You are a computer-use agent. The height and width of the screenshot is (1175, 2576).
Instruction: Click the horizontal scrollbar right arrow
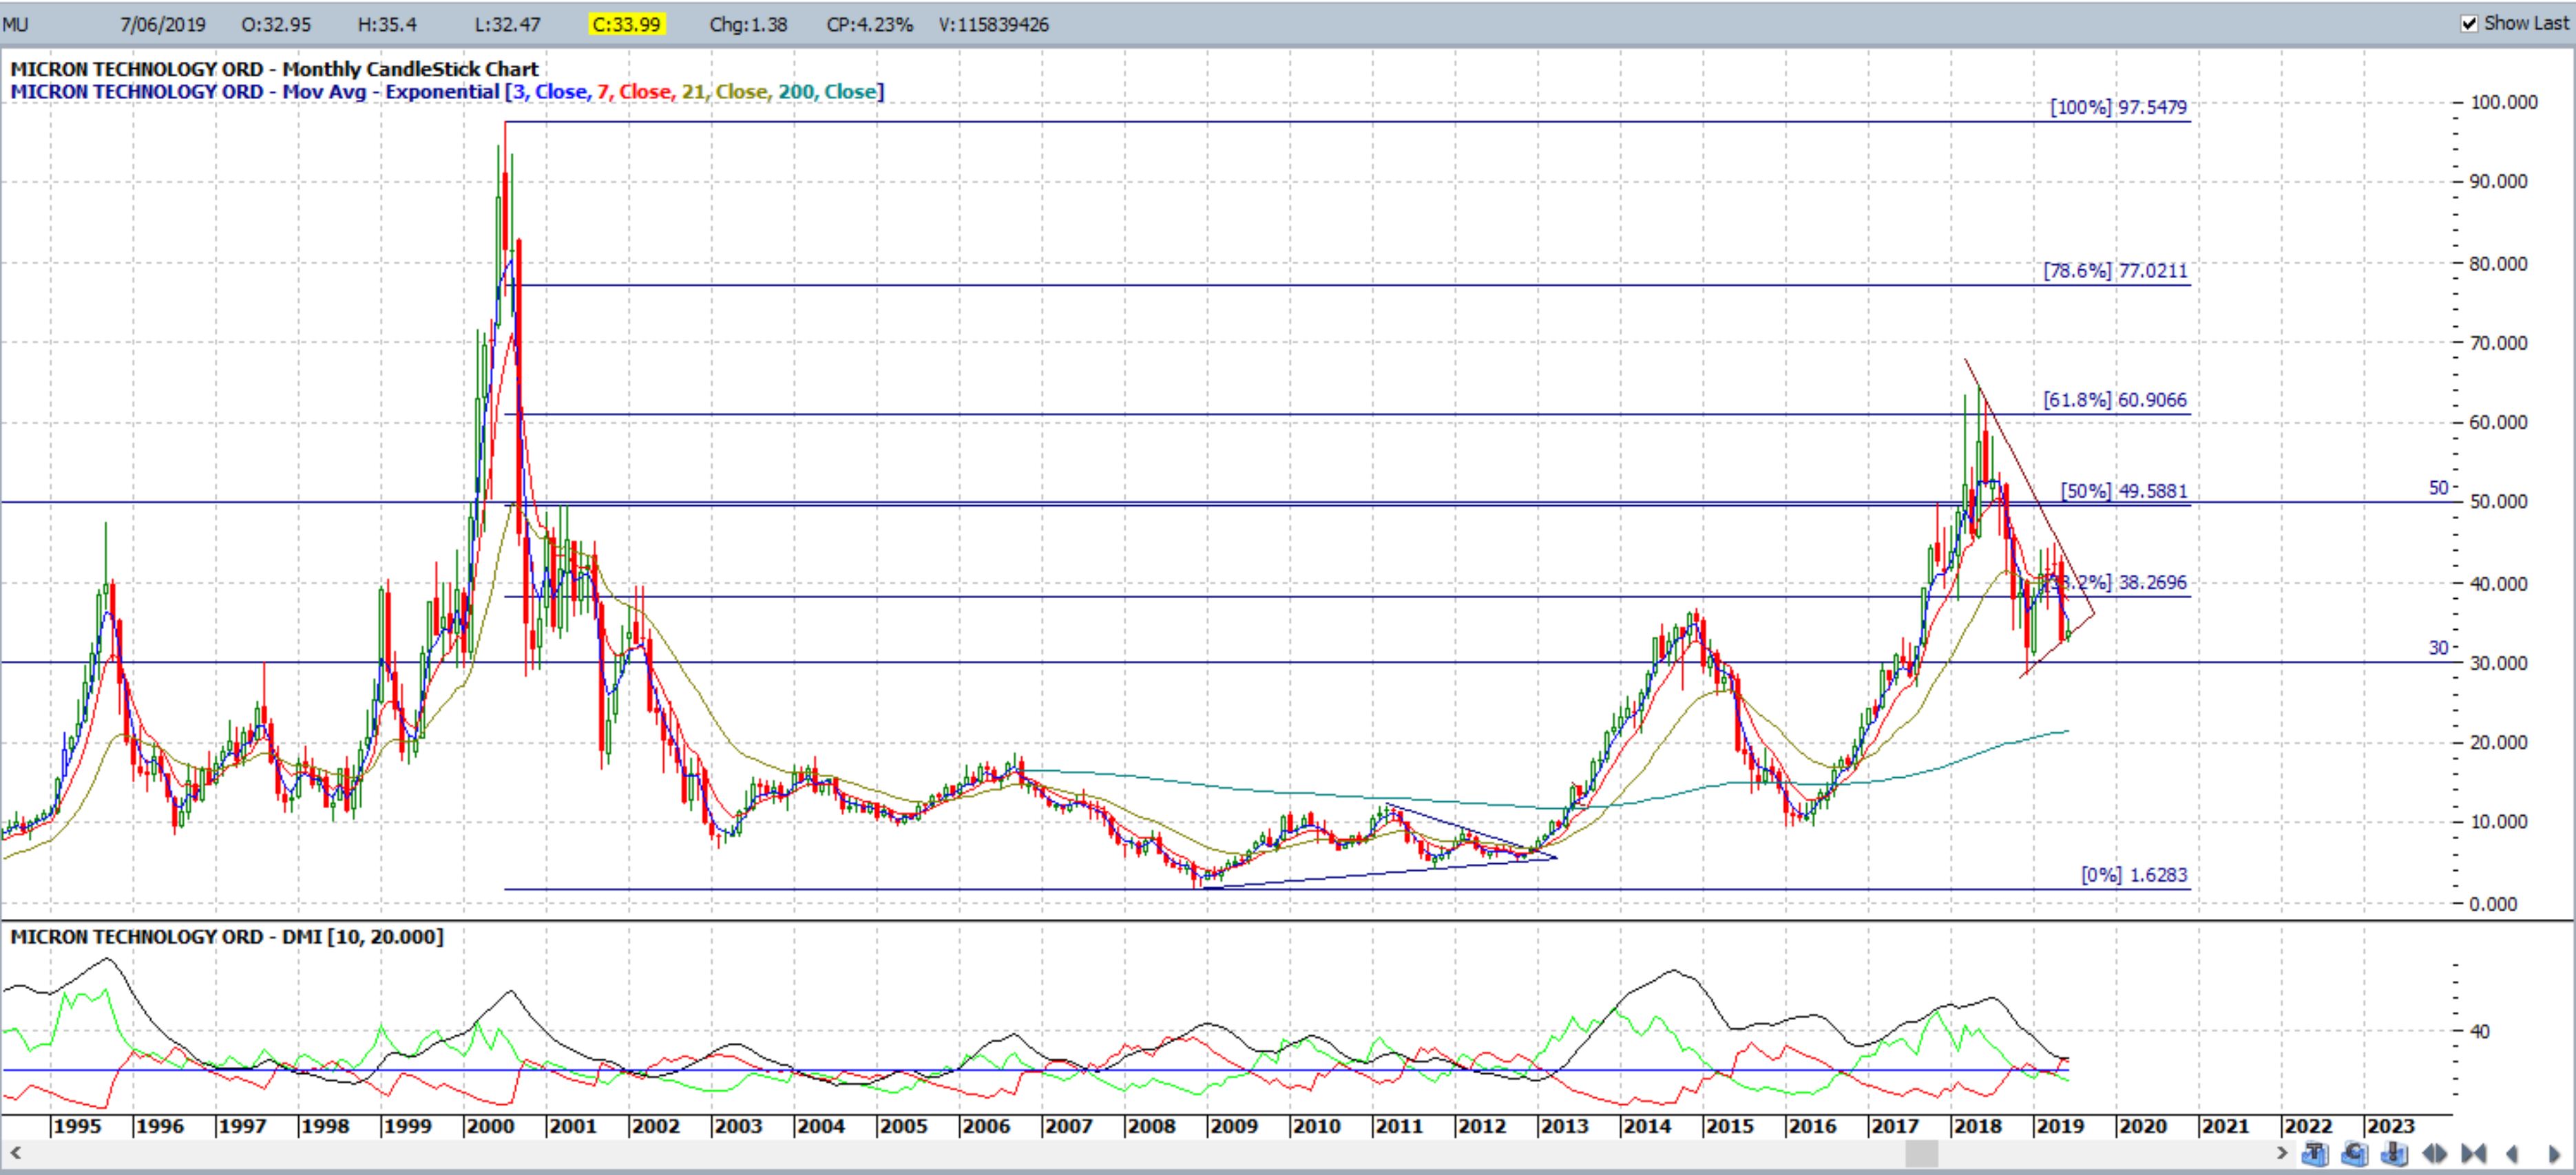pos(2283,1153)
